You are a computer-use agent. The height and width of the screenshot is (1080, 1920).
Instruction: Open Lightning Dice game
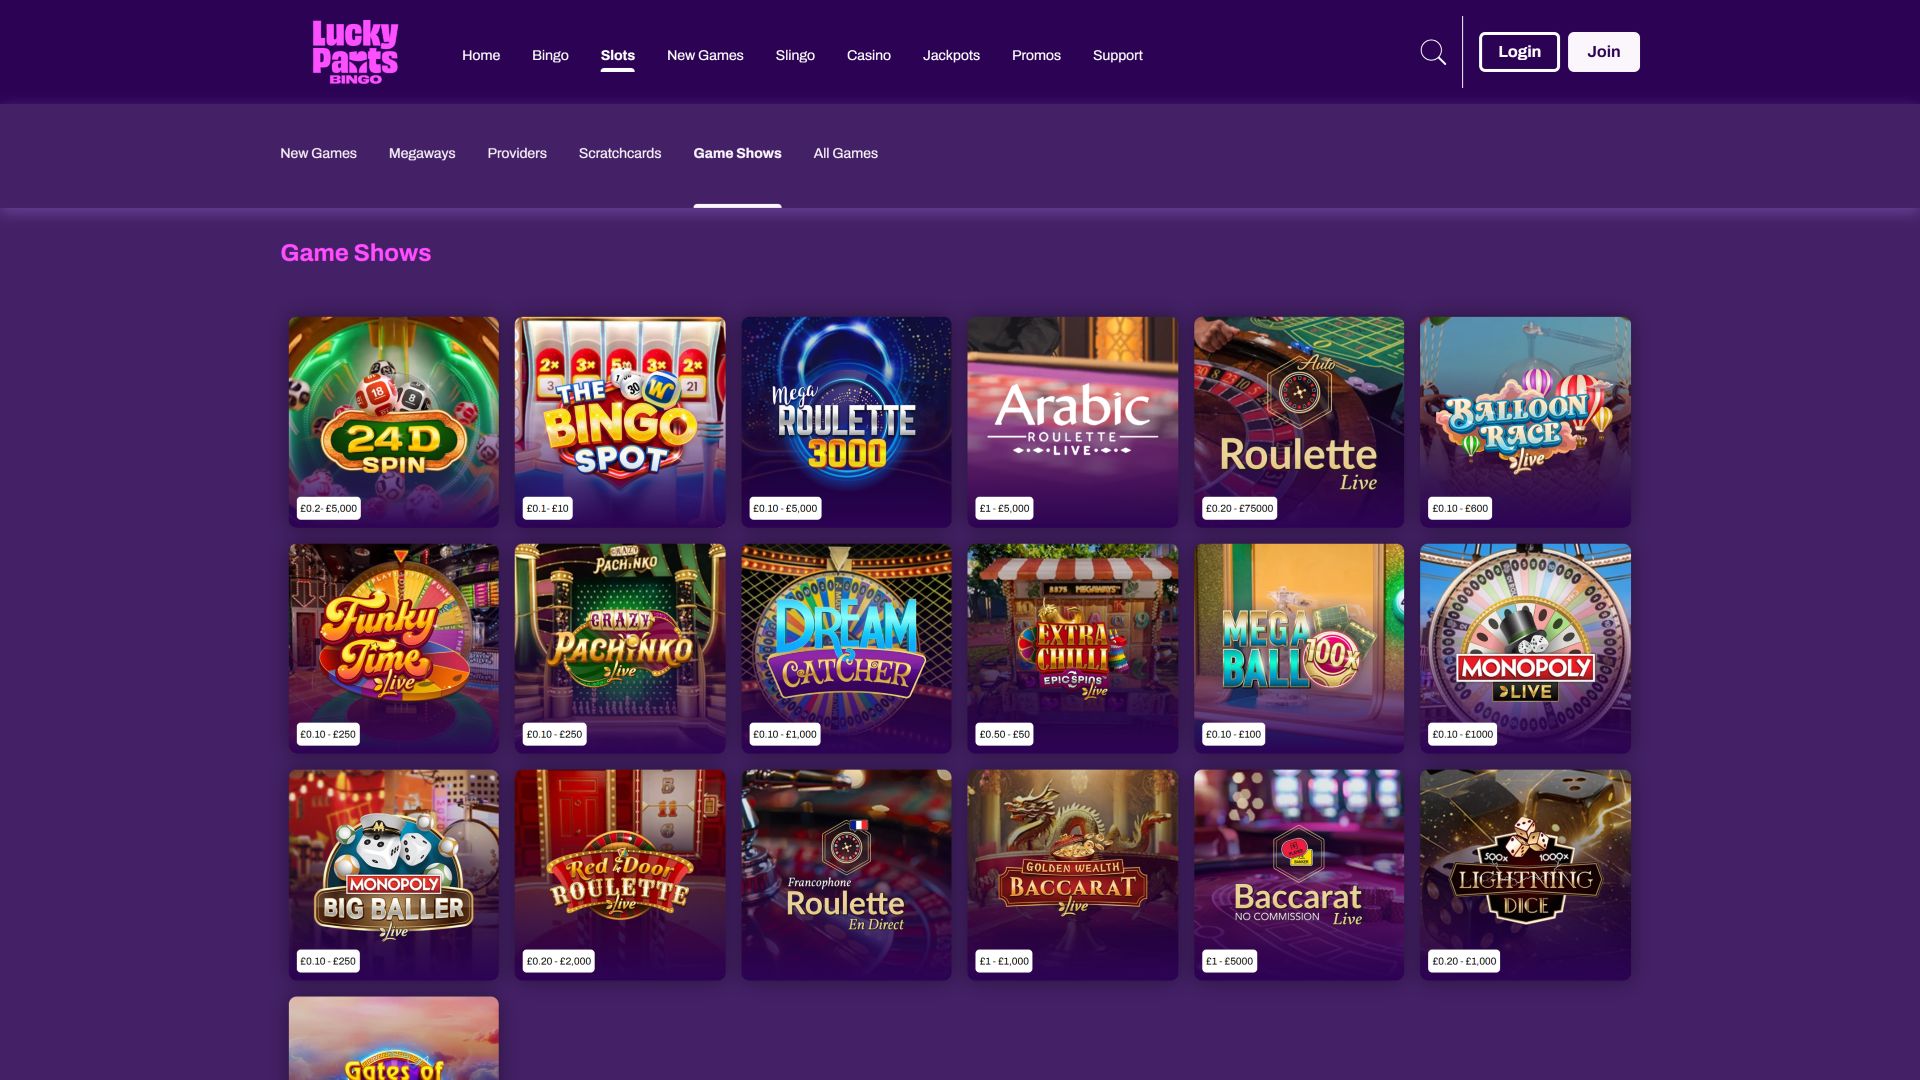pos(1525,875)
